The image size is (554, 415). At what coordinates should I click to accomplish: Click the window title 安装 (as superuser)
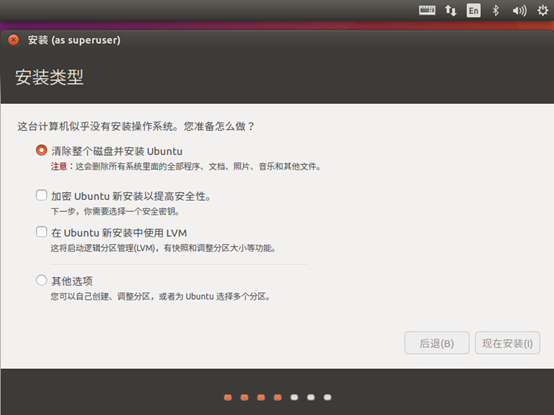pyautogui.click(x=74, y=40)
